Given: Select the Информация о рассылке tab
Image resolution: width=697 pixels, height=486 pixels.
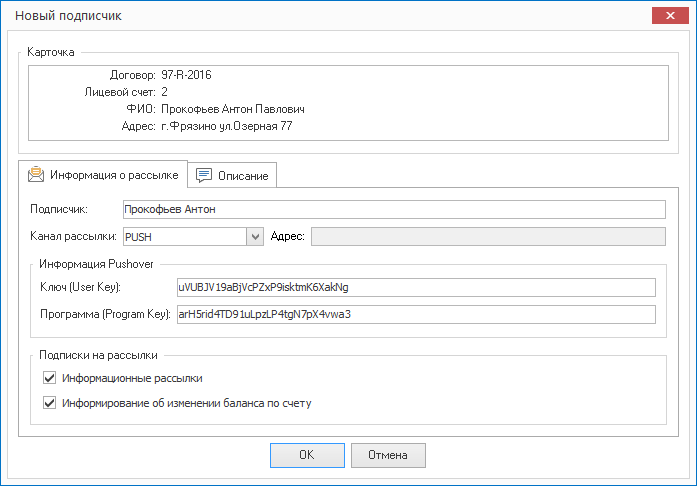Looking at the screenshot, I should [x=103, y=174].
